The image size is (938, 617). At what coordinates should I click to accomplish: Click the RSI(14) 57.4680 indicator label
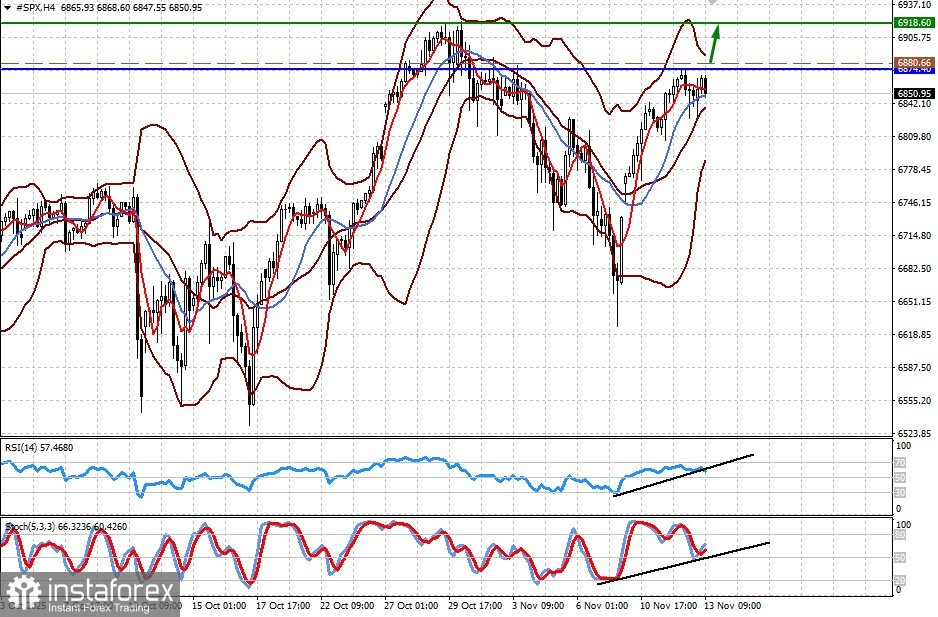(39, 448)
